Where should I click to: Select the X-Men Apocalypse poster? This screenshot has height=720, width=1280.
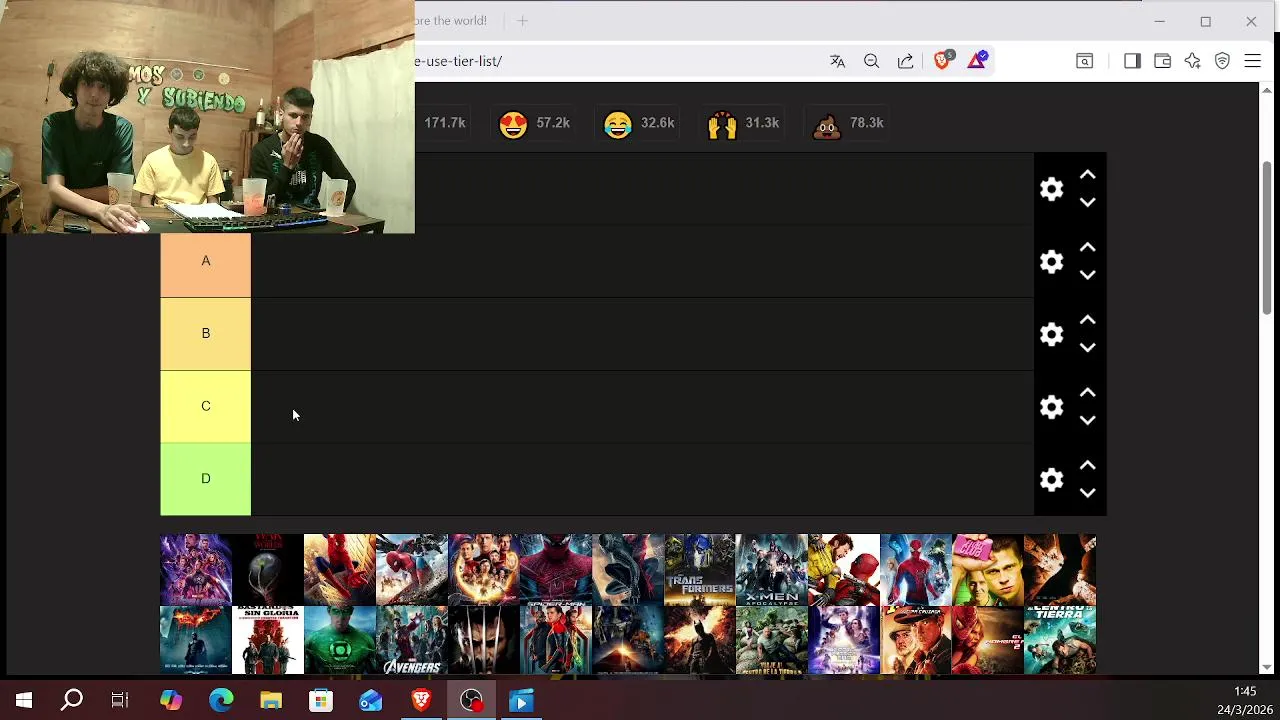[772, 569]
